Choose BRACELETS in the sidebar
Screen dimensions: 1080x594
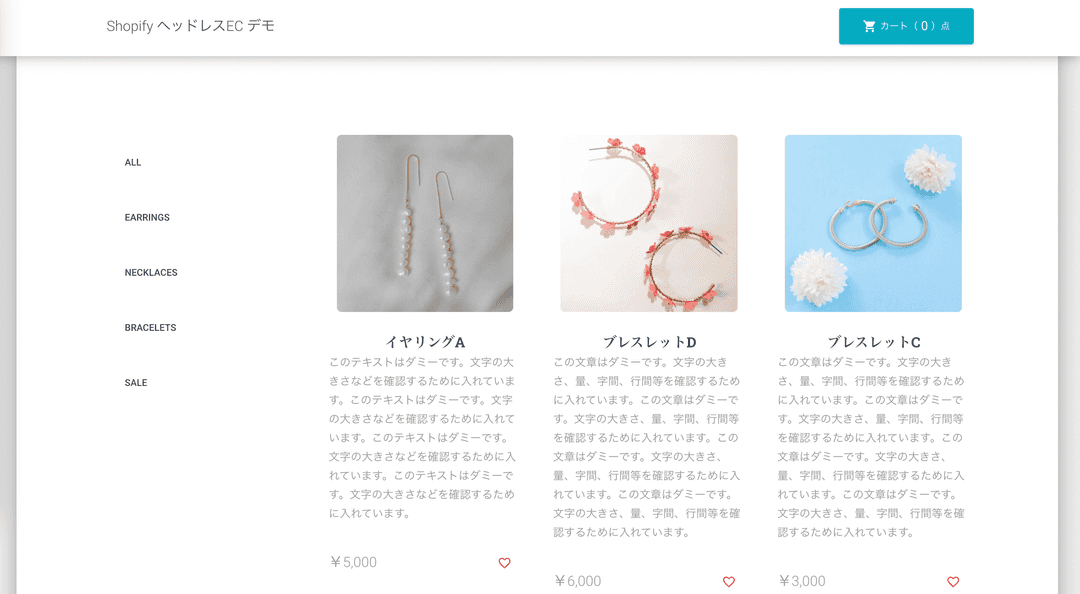click(150, 328)
